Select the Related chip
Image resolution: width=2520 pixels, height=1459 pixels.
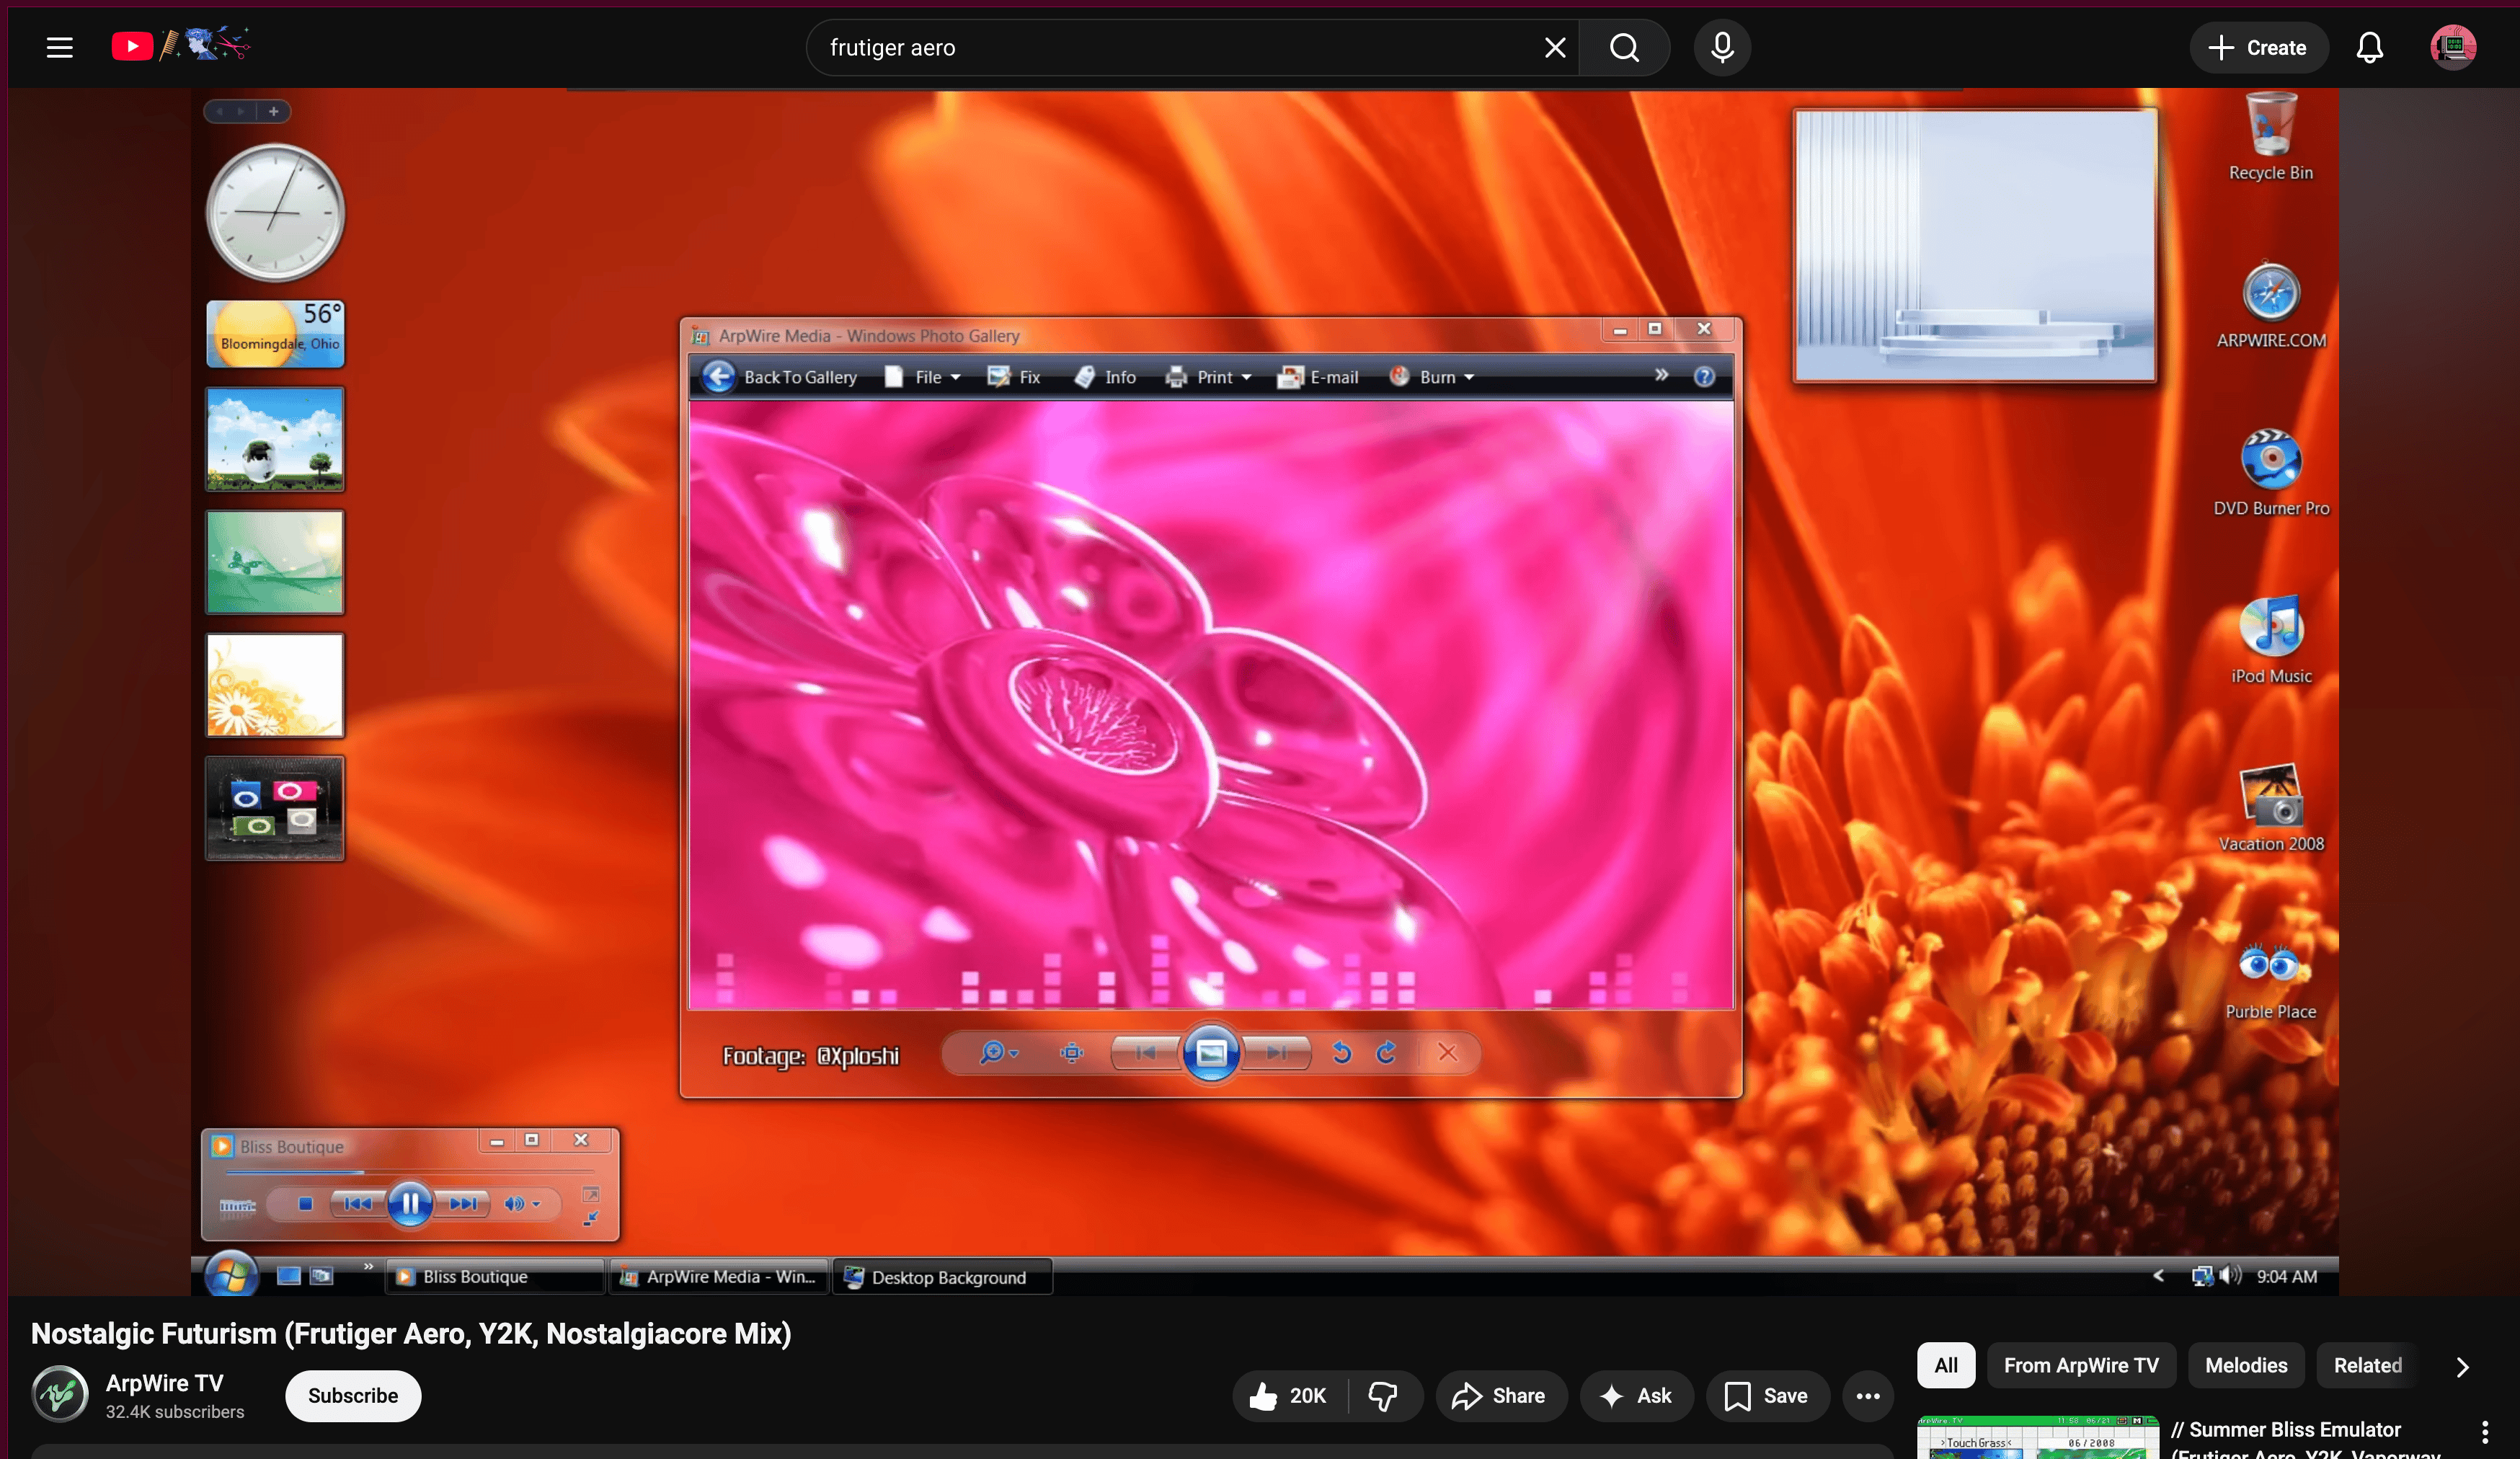pos(2367,1365)
